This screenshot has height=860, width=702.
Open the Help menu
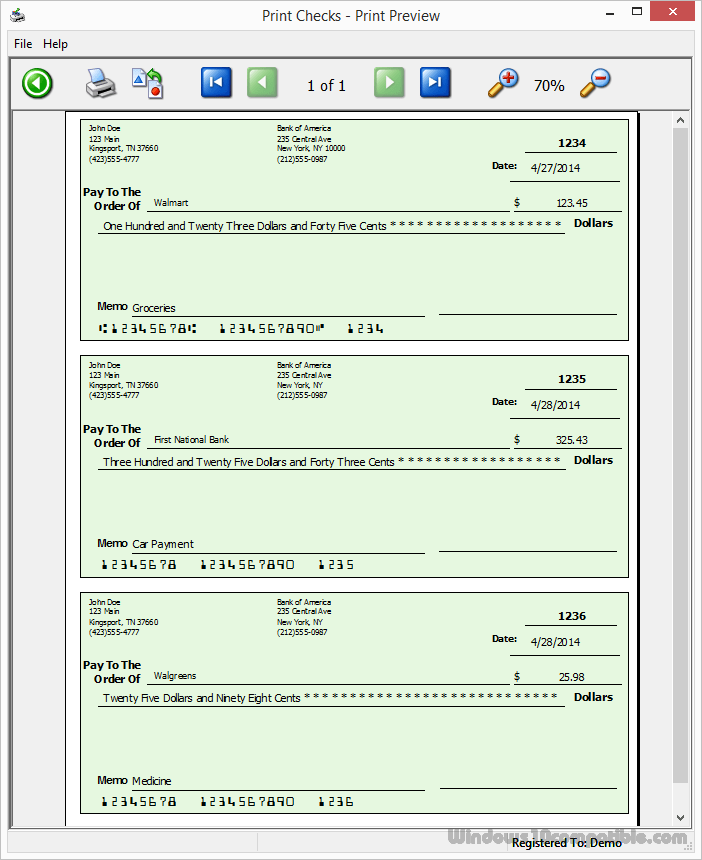pos(56,44)
